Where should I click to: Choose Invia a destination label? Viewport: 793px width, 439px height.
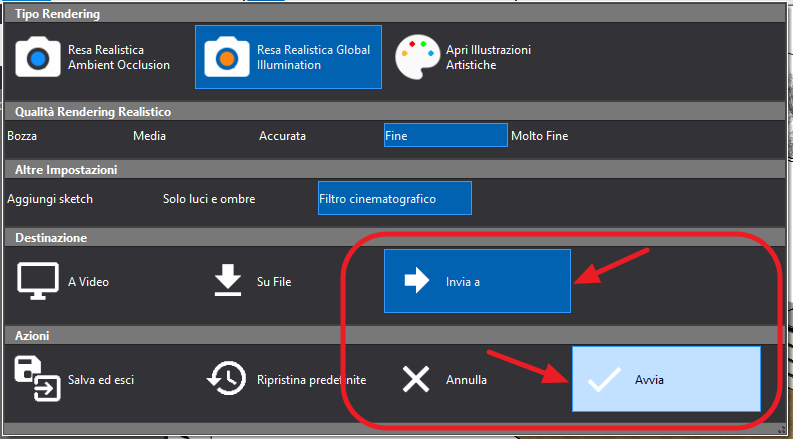click(x=463, y=282)
